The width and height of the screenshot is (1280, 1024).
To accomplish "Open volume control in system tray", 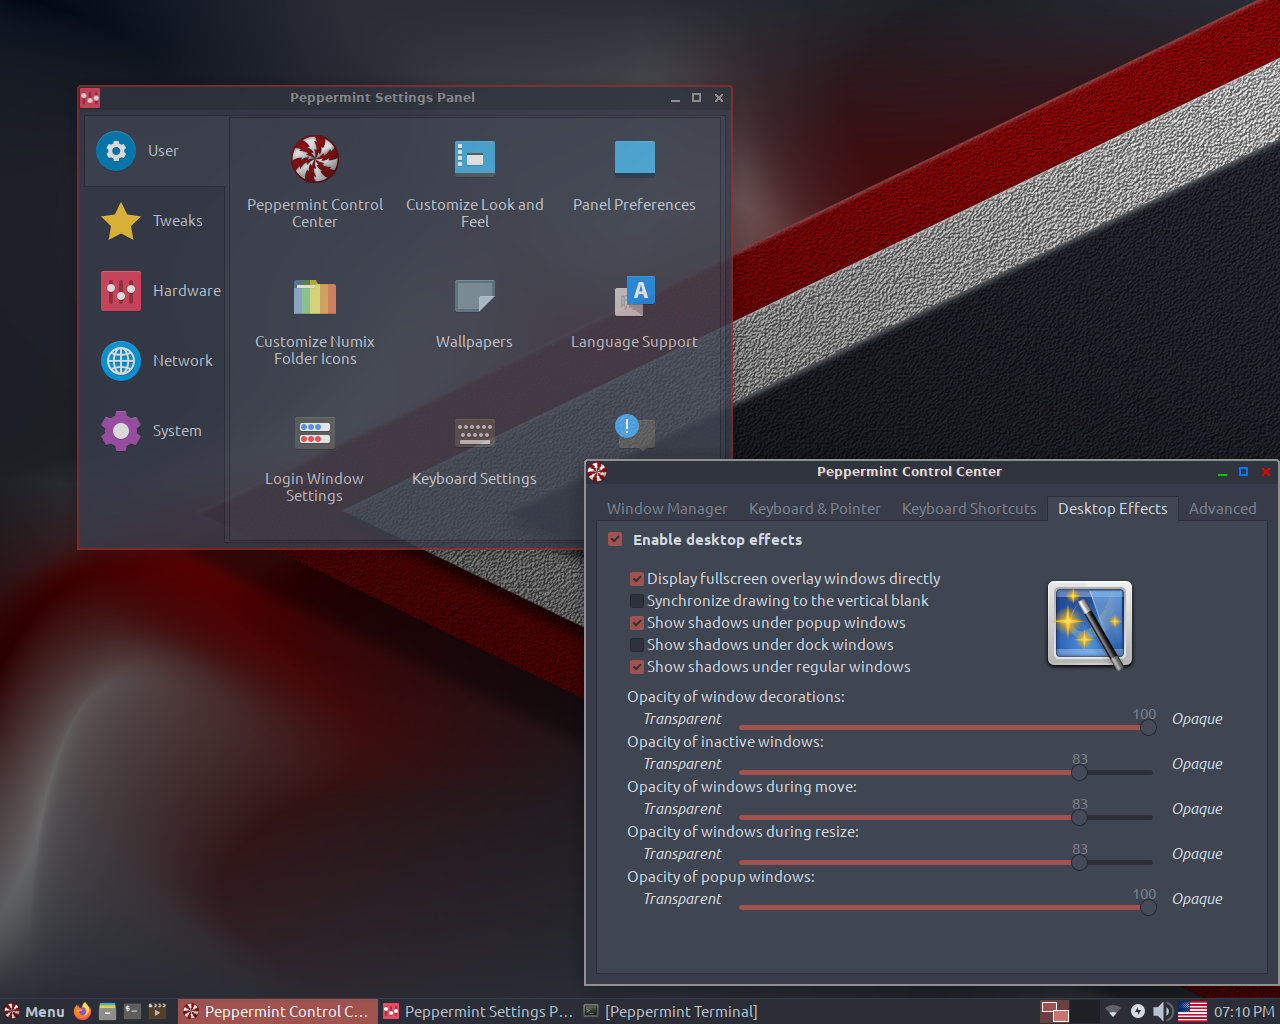I will coord(1162,1011).
